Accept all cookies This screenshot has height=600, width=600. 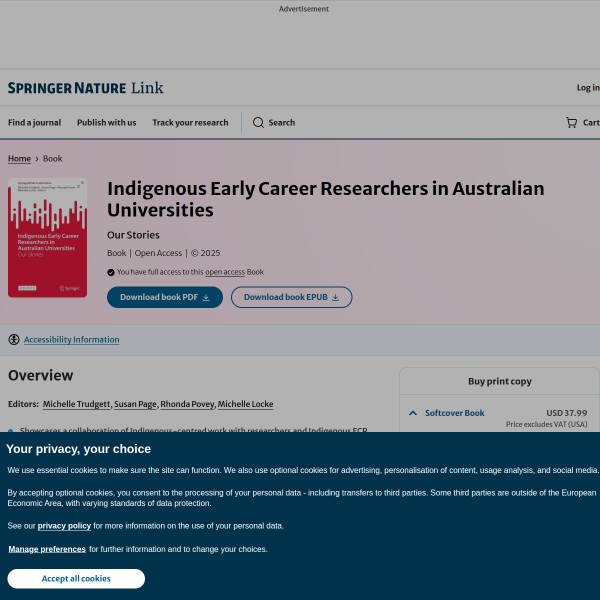coord(76,579)
